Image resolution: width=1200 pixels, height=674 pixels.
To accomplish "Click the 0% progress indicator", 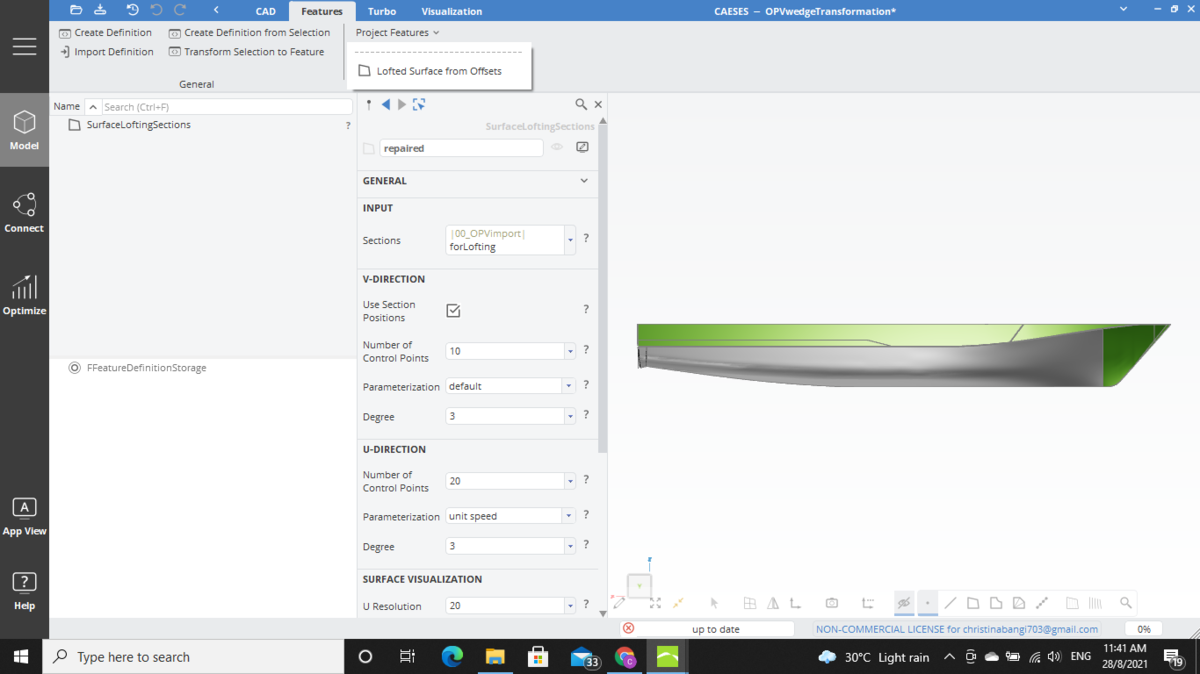I will [1143, 629].
